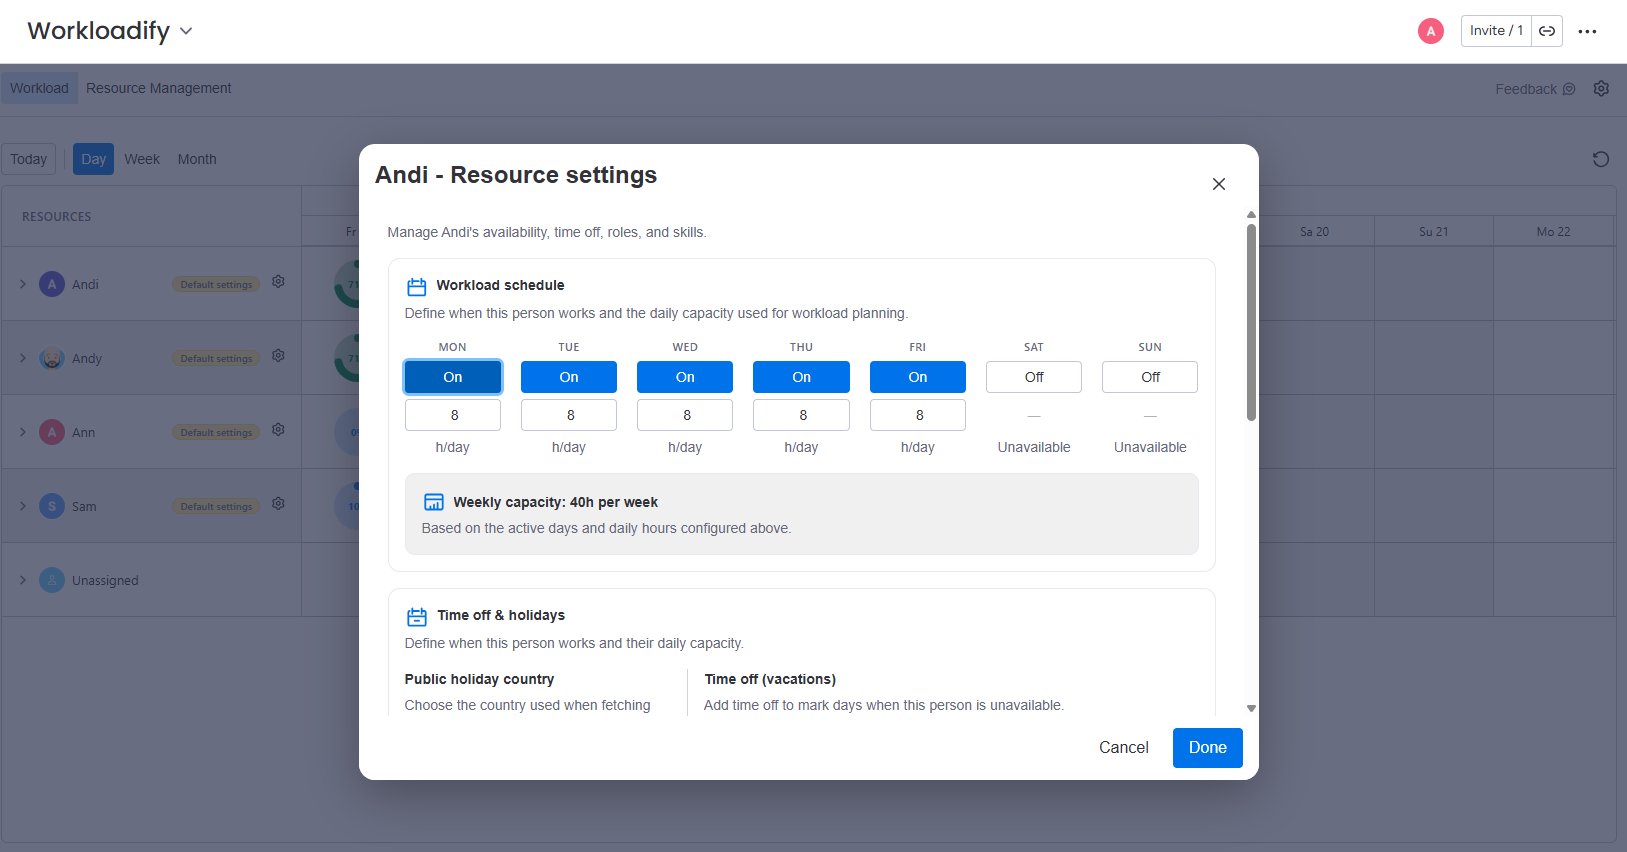
Task: Click the Time off (vacations) heading
Action: point(770,679)
